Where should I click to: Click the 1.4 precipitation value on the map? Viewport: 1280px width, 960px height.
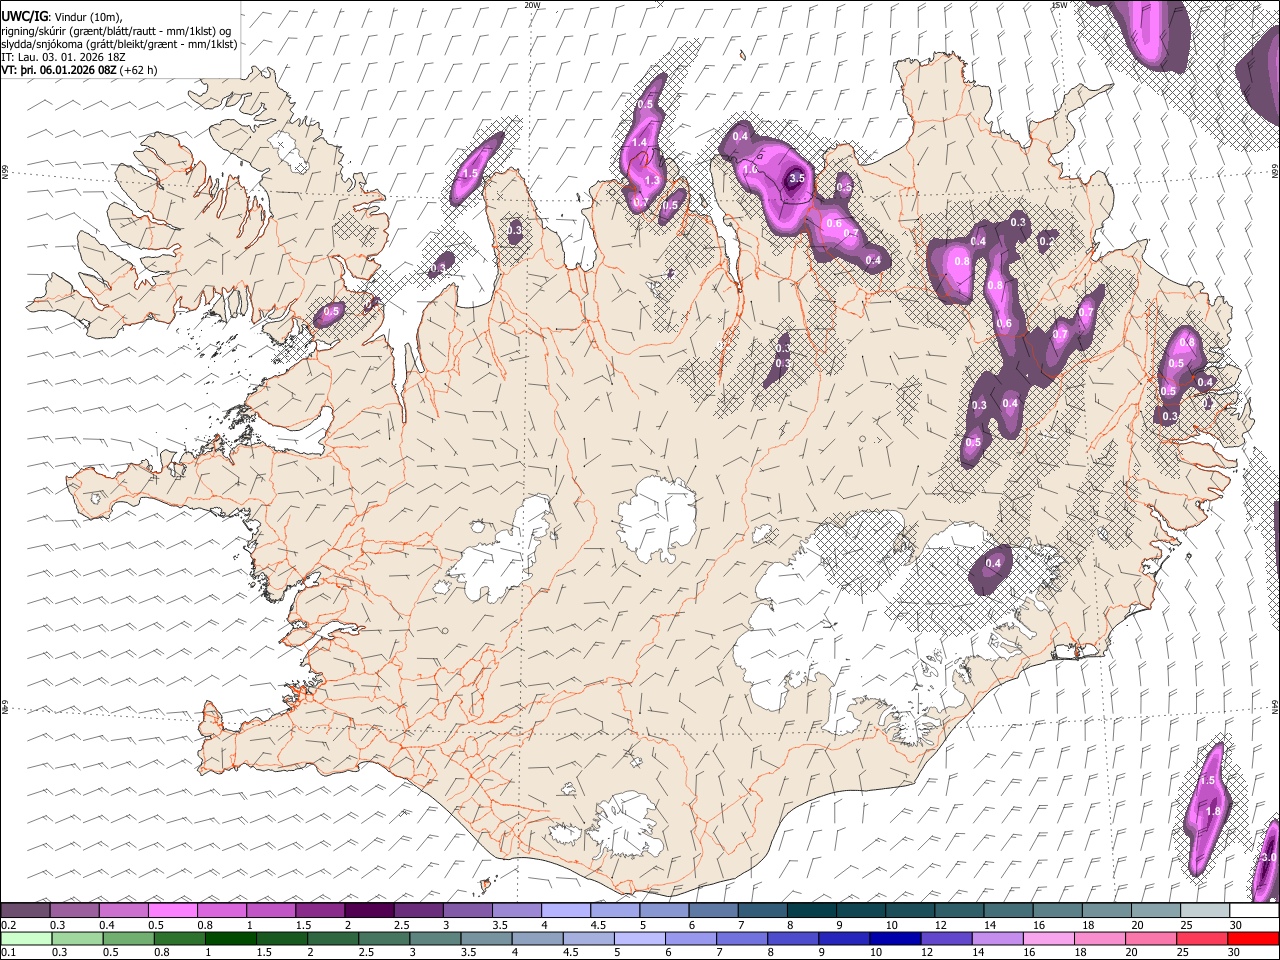point(640,143)
